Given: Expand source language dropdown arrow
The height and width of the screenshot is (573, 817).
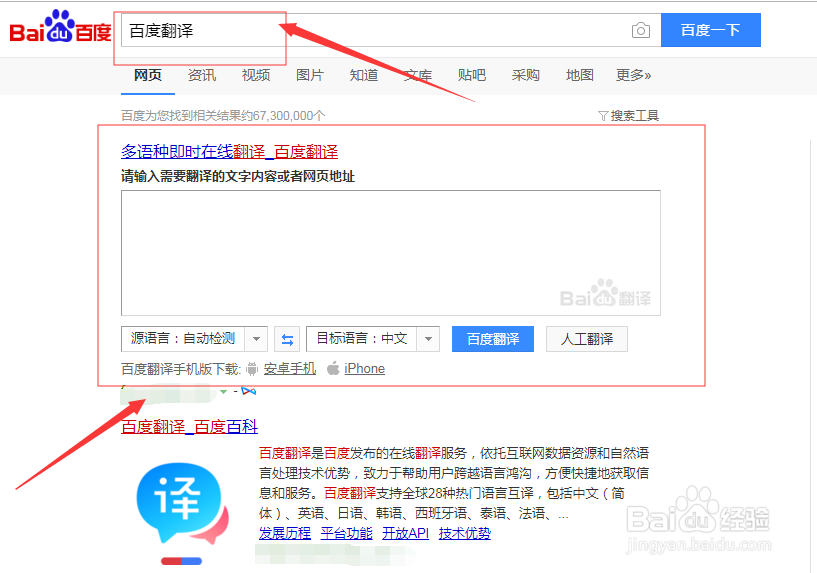Looking at the screenshot, I should [x=256, y=339].
